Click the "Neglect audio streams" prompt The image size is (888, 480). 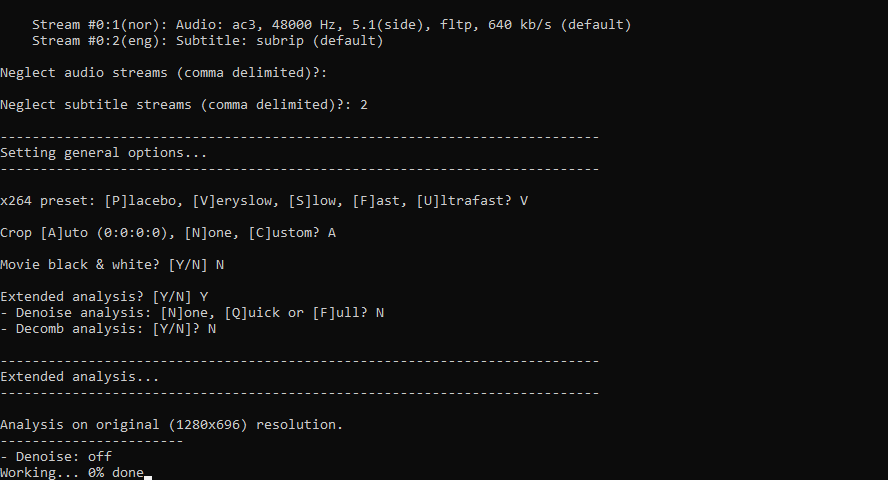(x=164, y=73)
